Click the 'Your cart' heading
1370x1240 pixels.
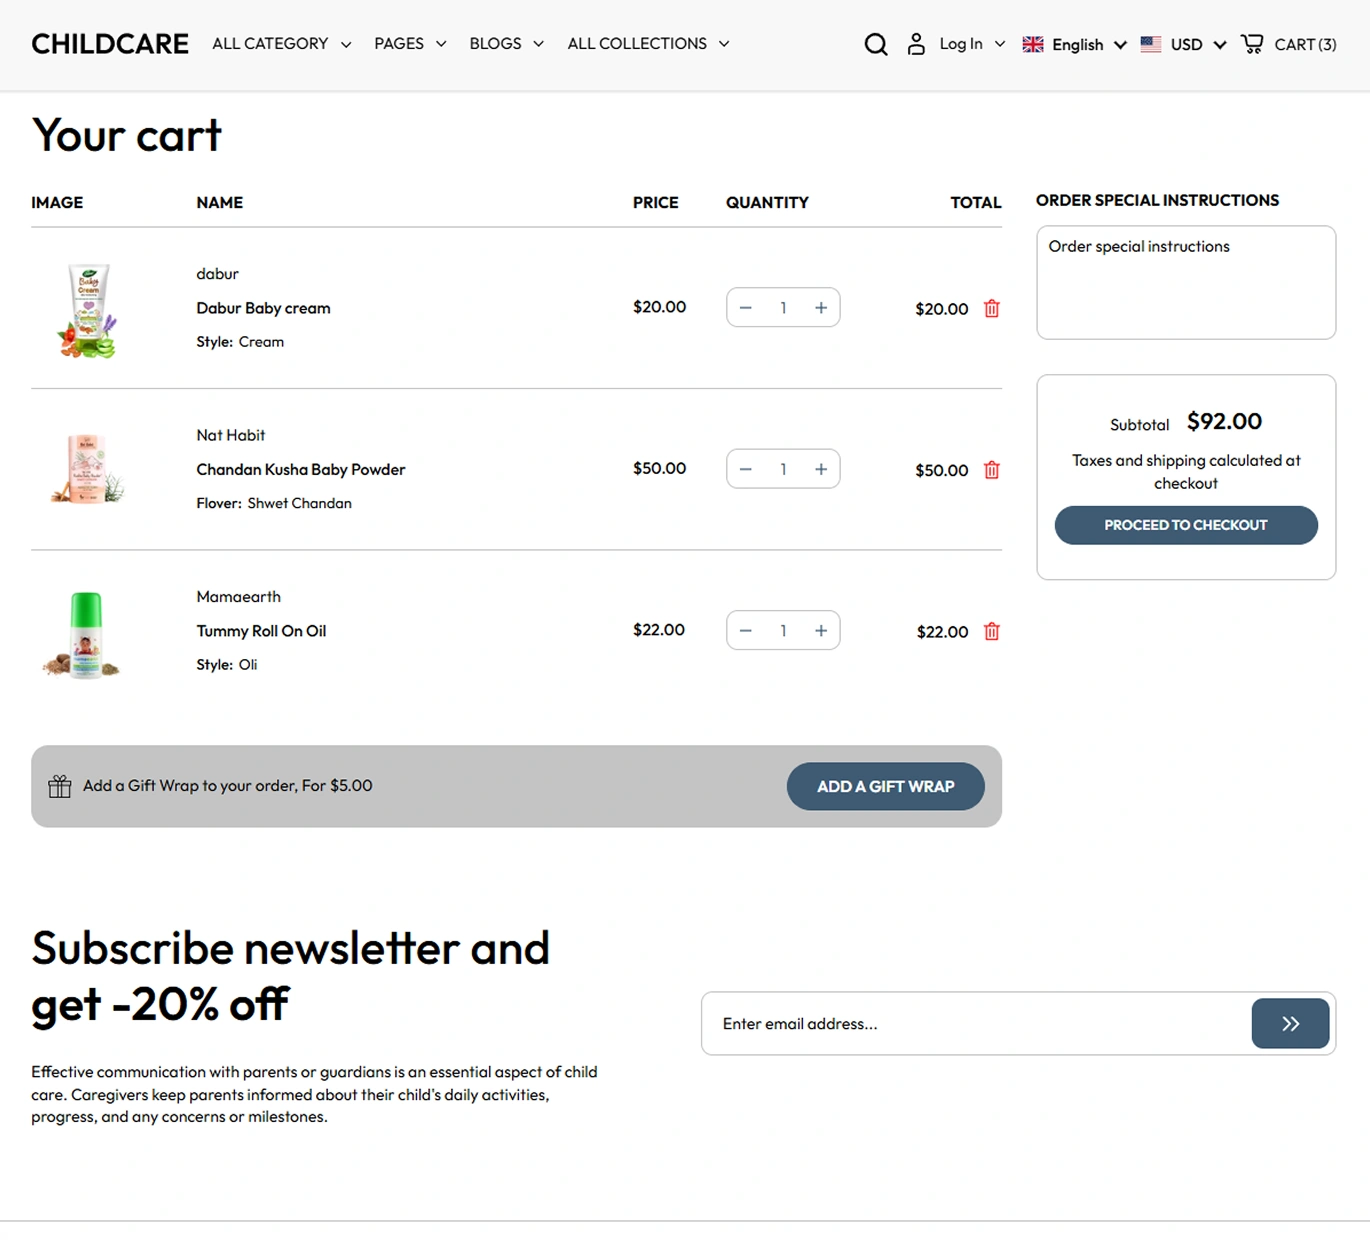pyautogui.click(x=126, y=135)
